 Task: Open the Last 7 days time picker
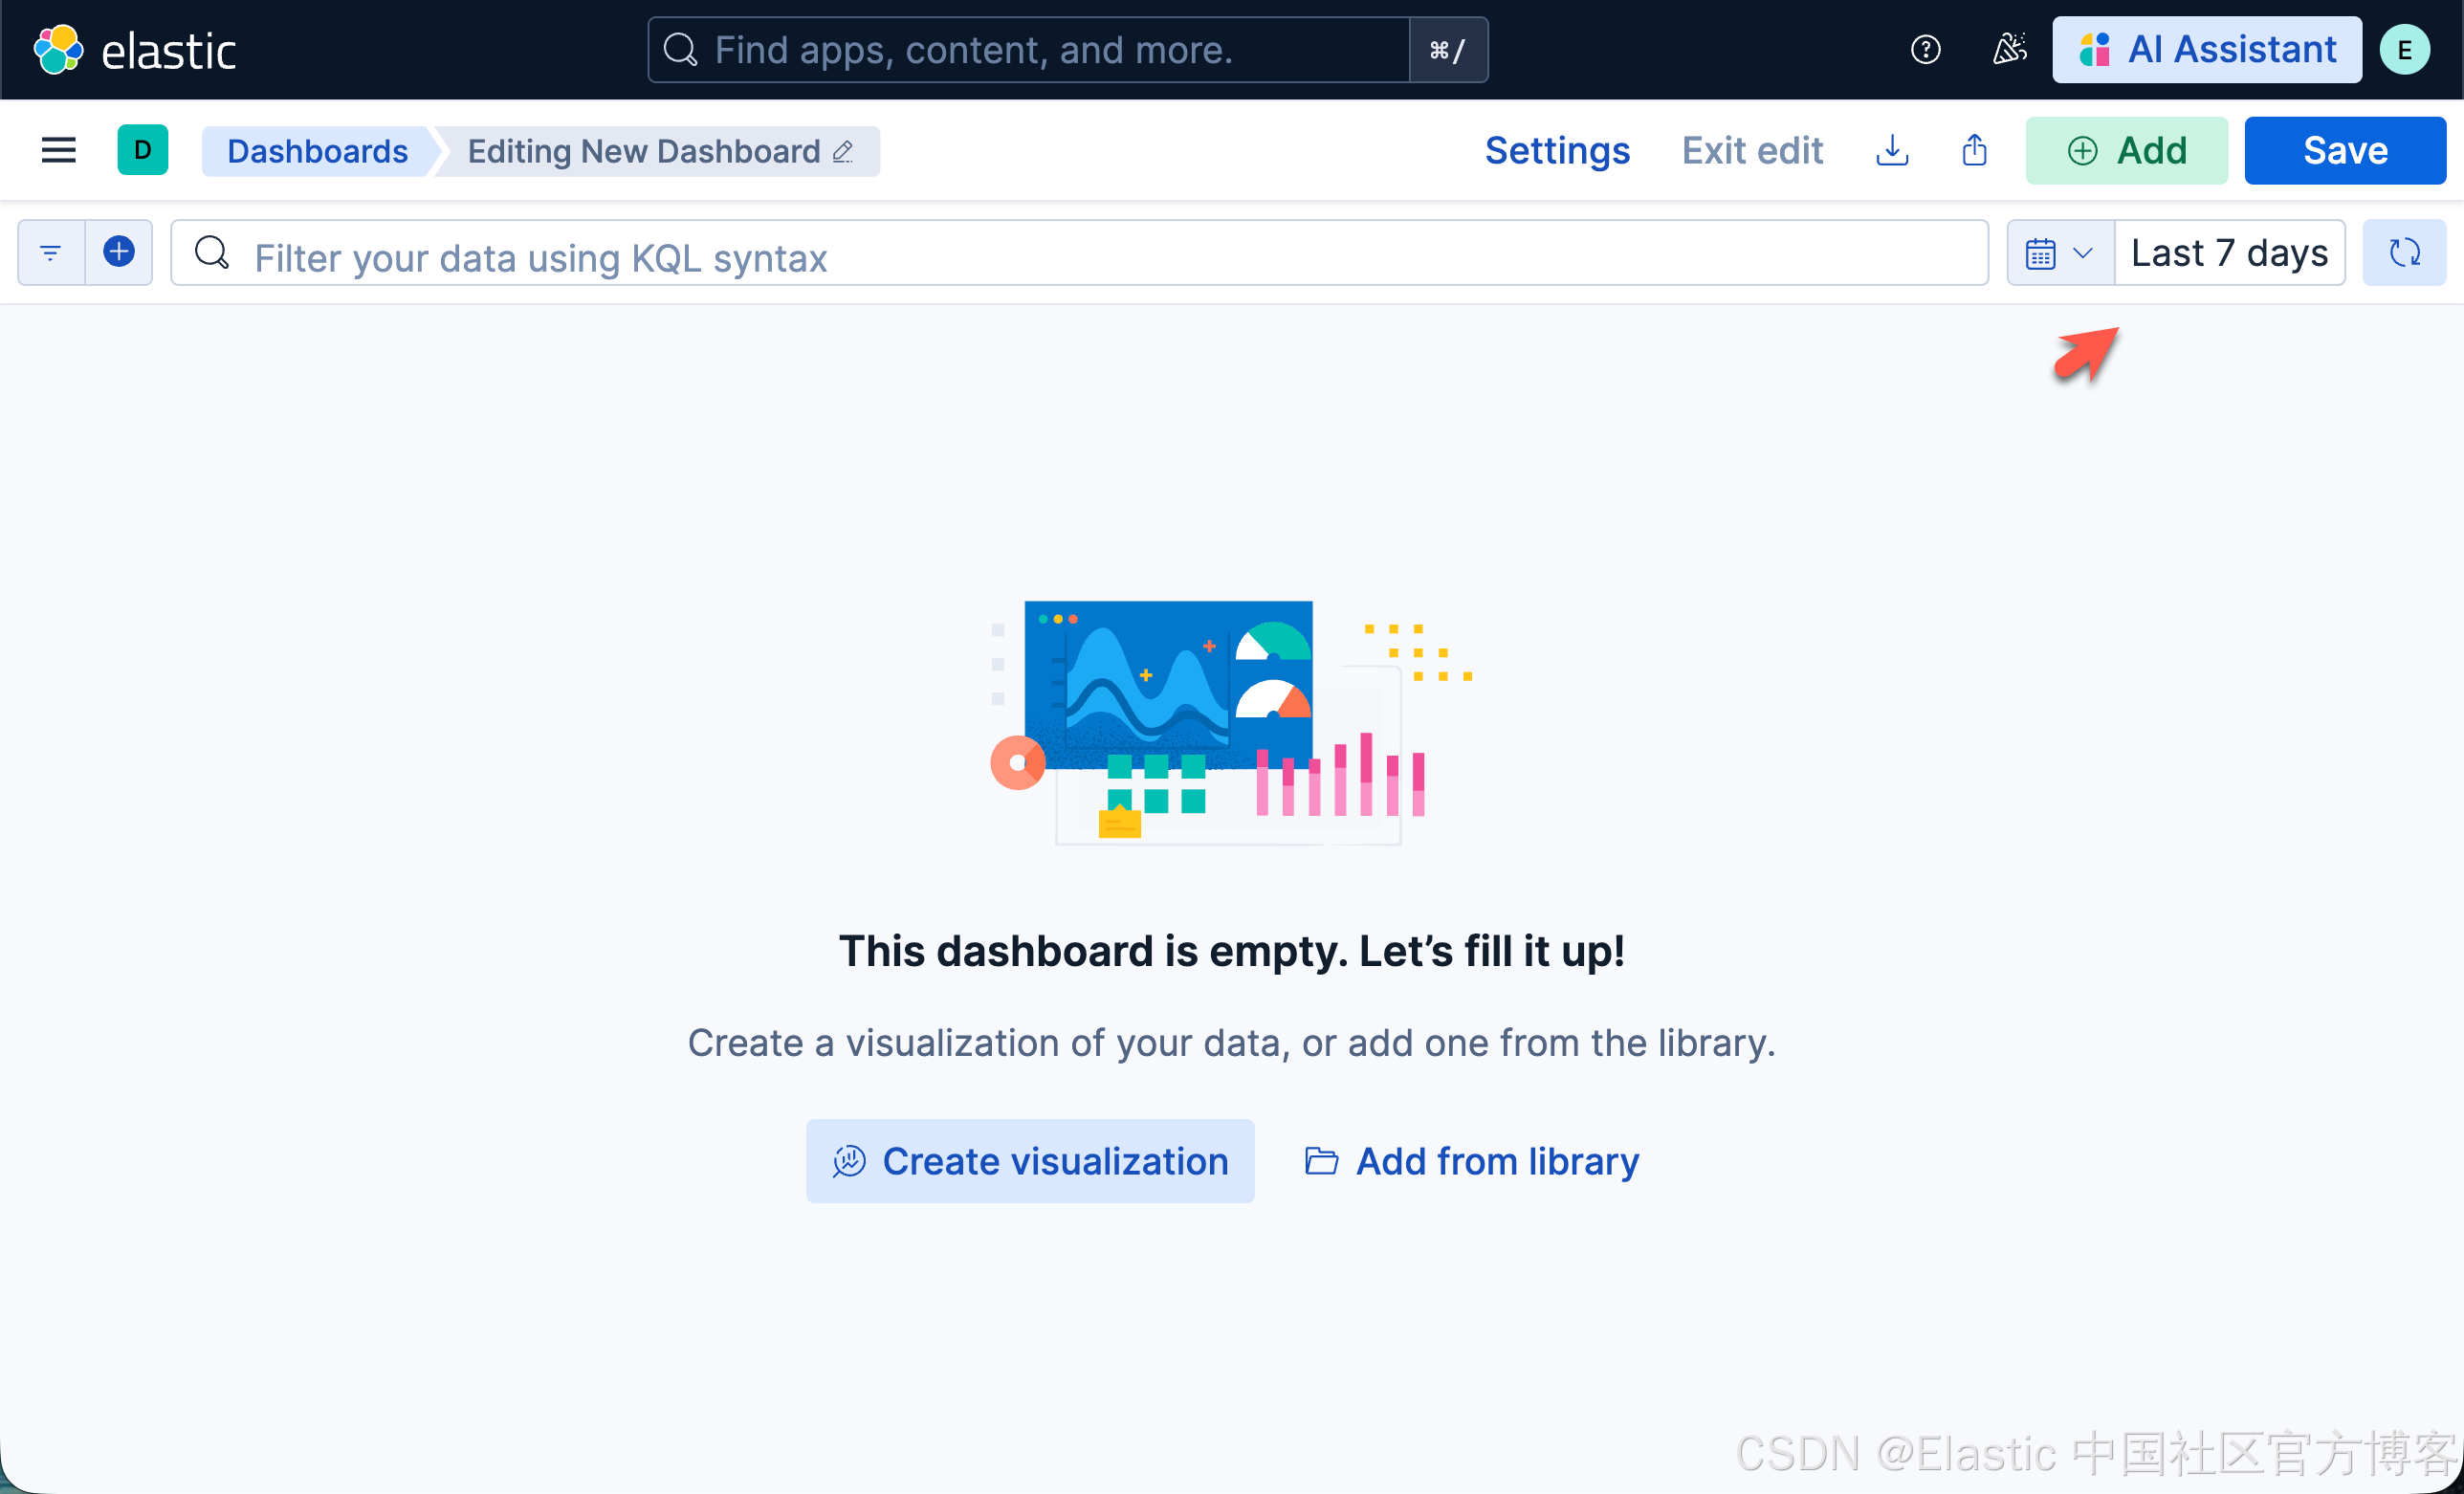2229,253
